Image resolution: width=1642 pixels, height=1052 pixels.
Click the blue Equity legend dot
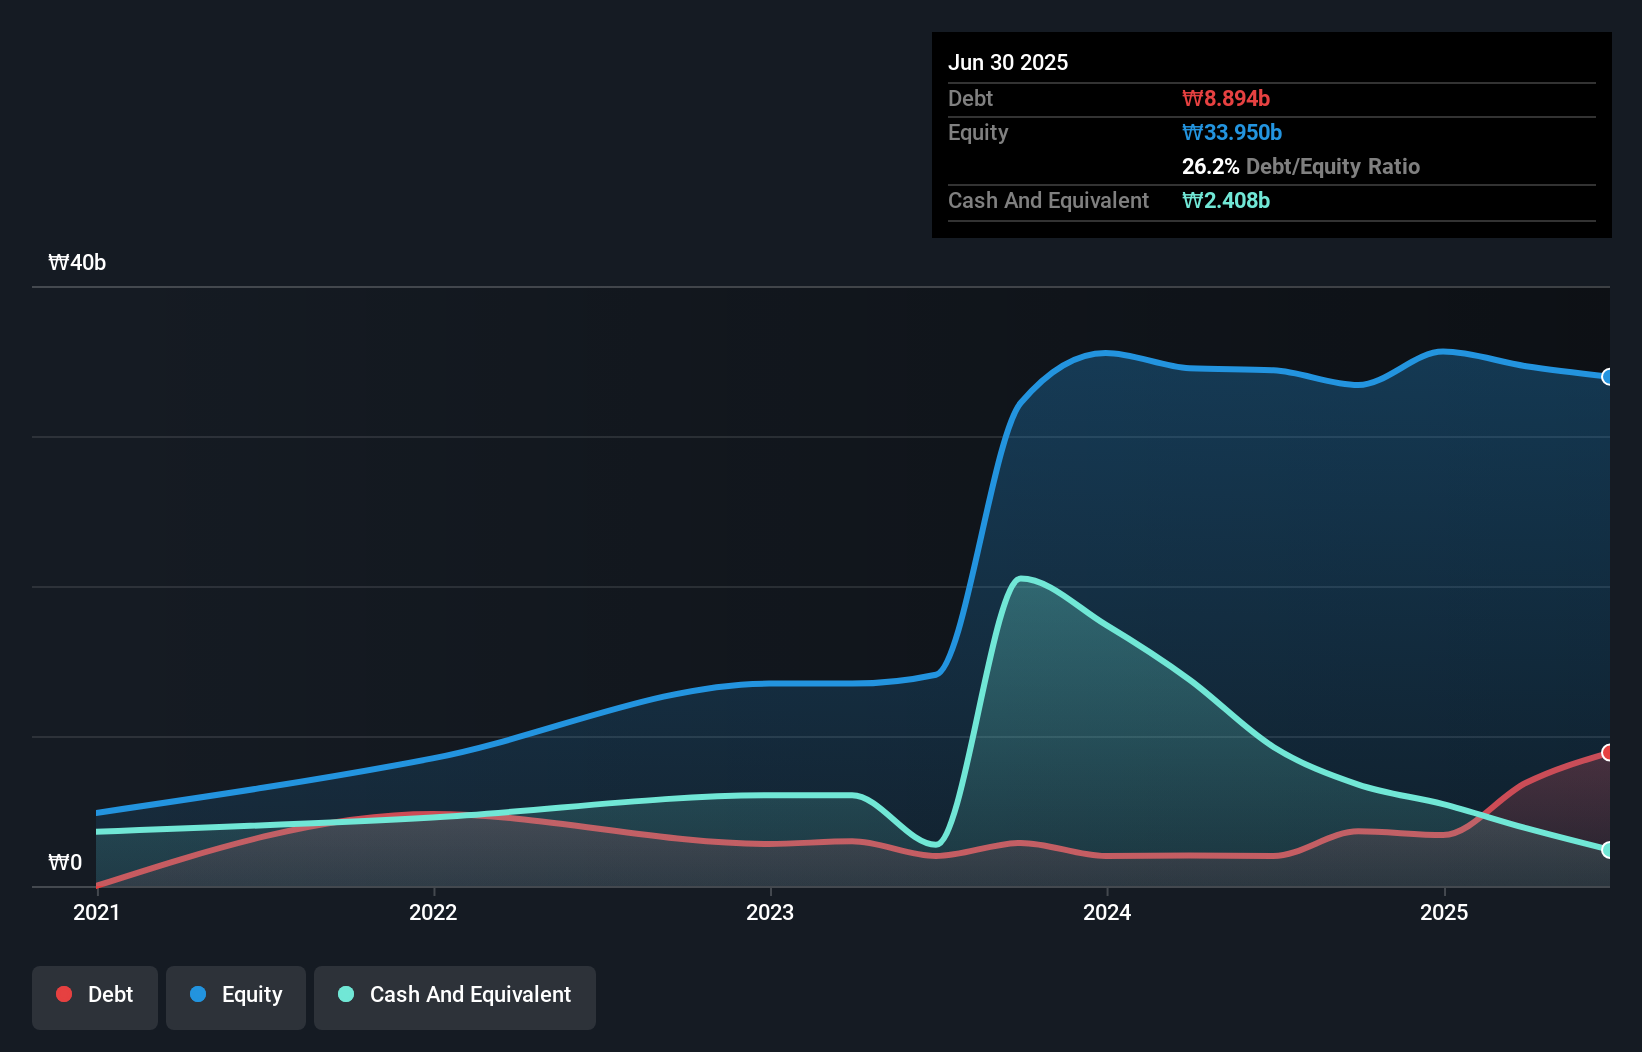(x=197, y=994)
